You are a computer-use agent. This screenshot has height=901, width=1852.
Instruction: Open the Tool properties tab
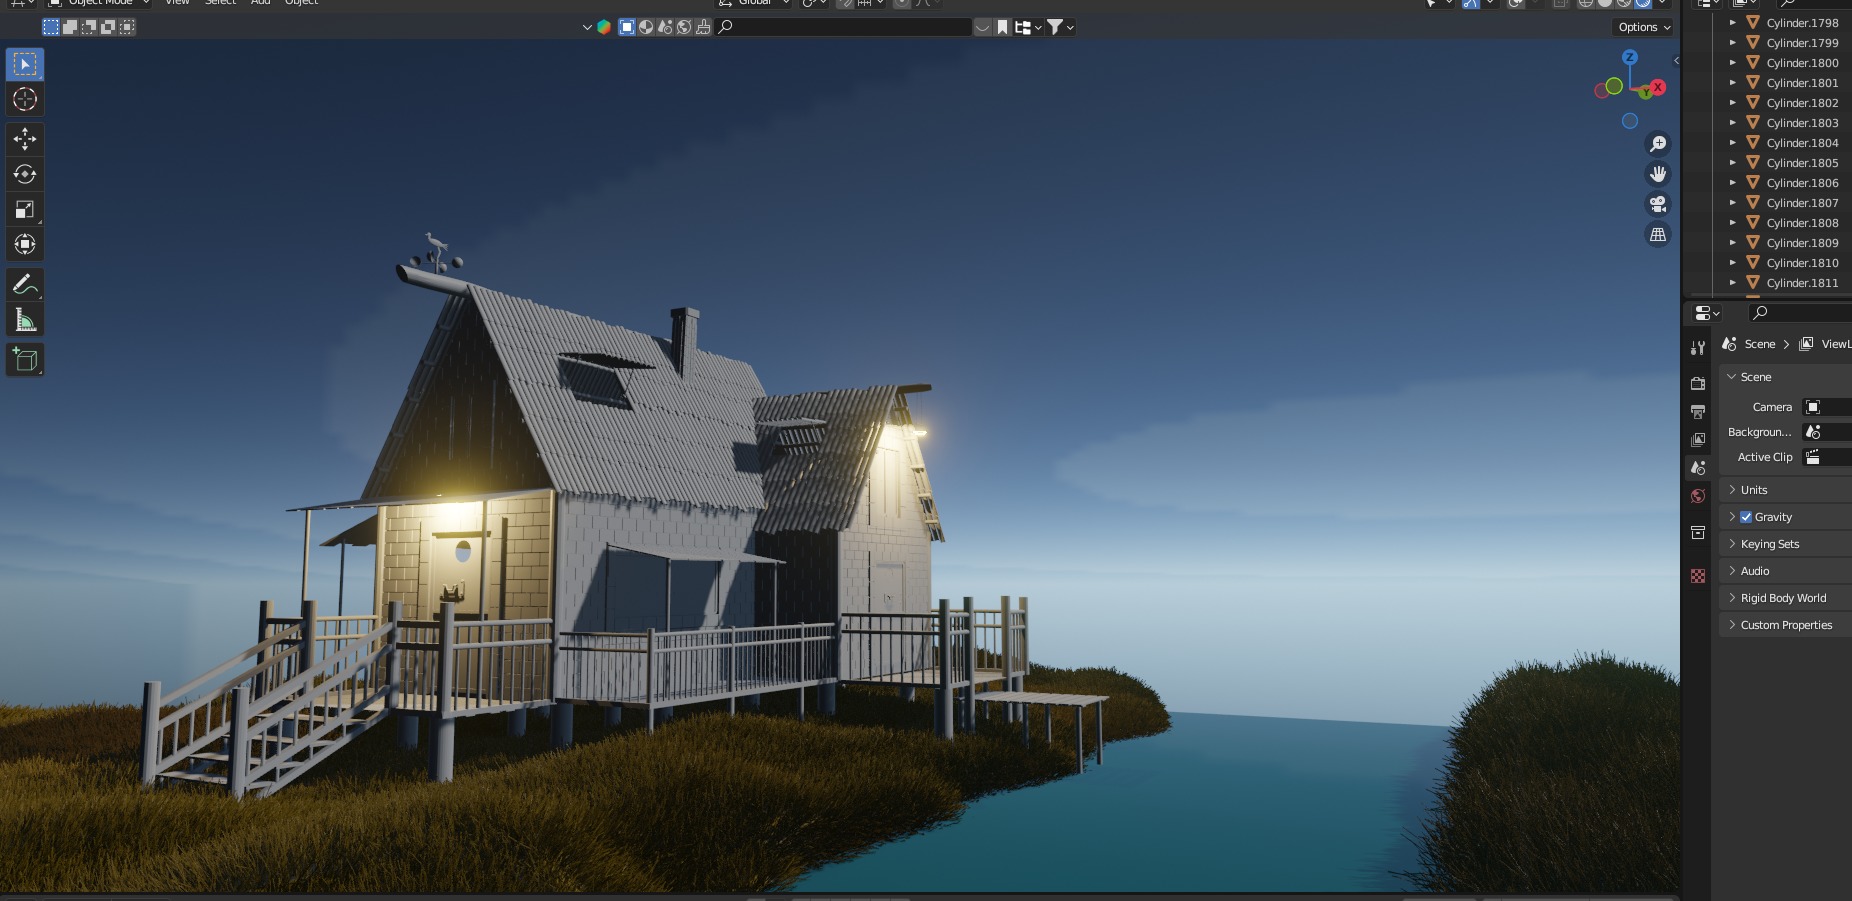1698,348
